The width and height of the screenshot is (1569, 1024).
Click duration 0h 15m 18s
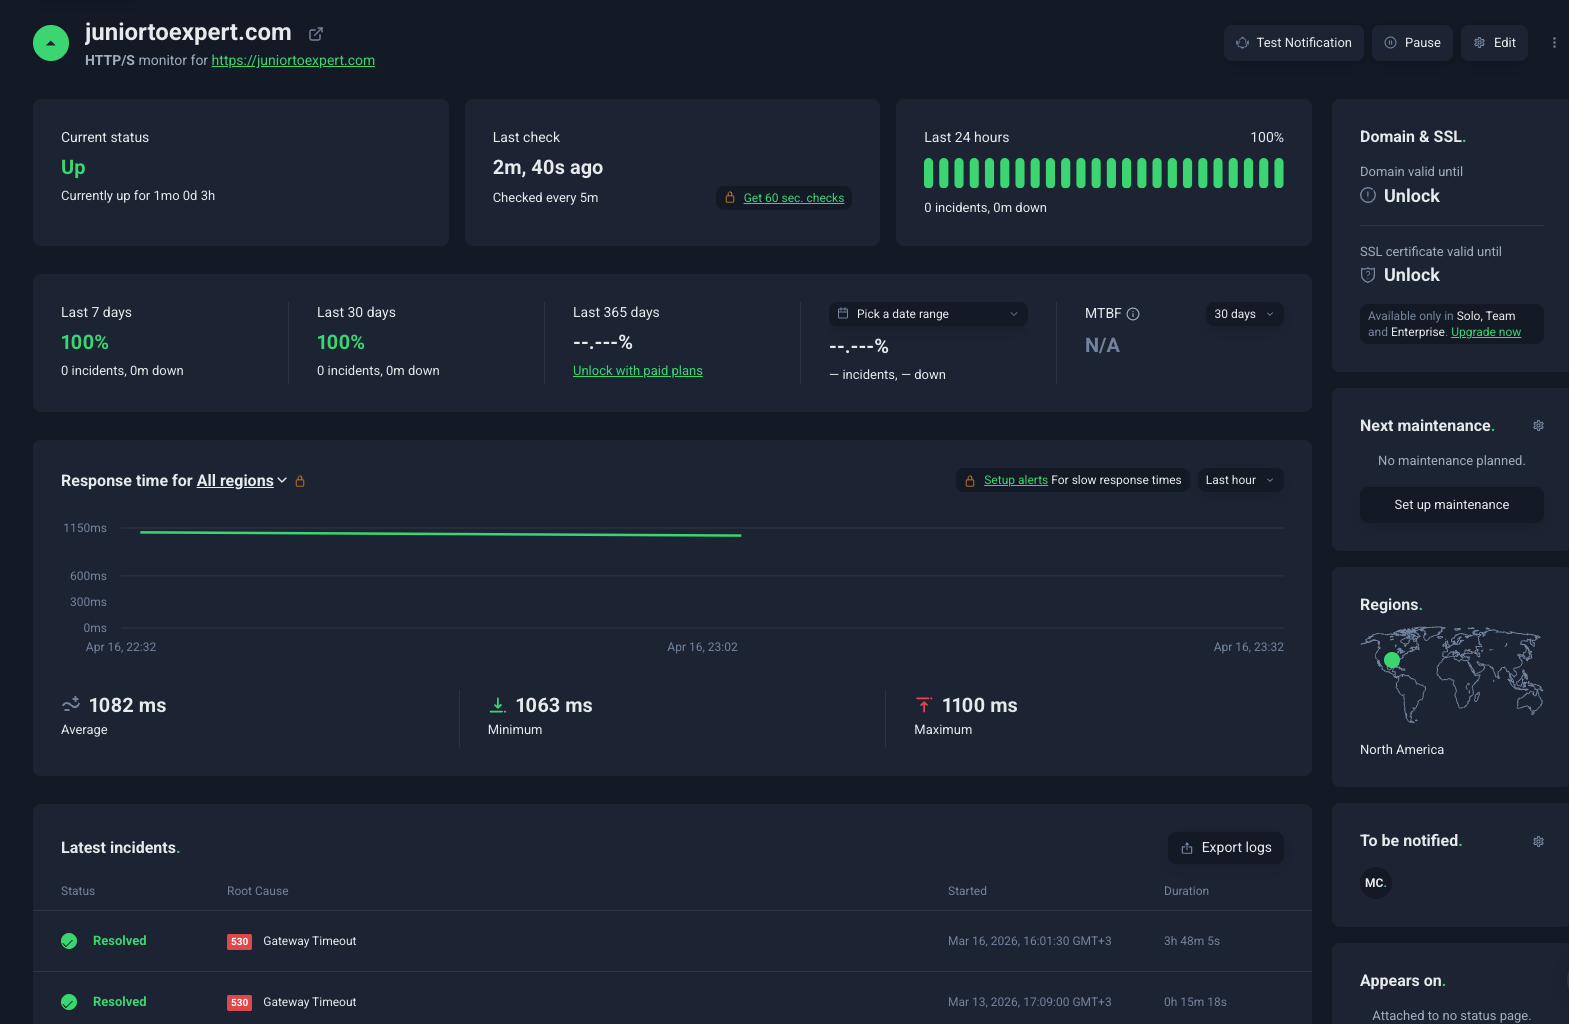1195,1002
